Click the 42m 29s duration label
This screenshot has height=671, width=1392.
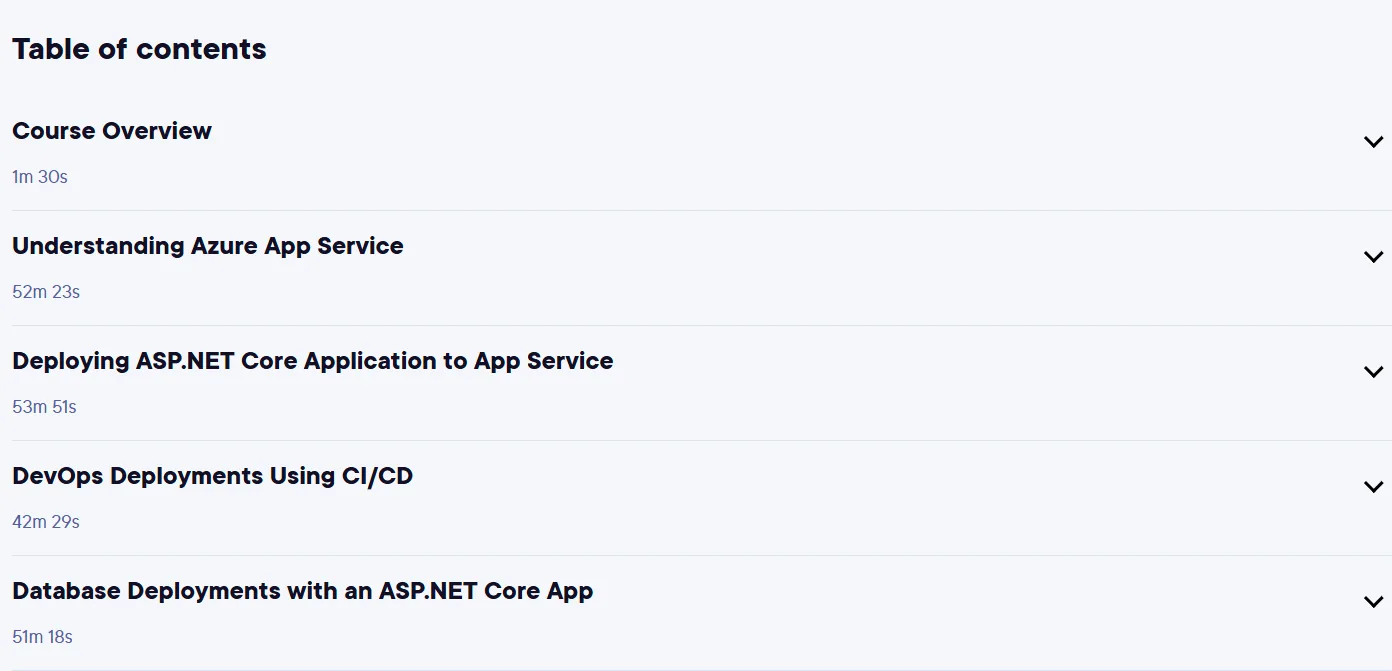click(x=46, y=522)
